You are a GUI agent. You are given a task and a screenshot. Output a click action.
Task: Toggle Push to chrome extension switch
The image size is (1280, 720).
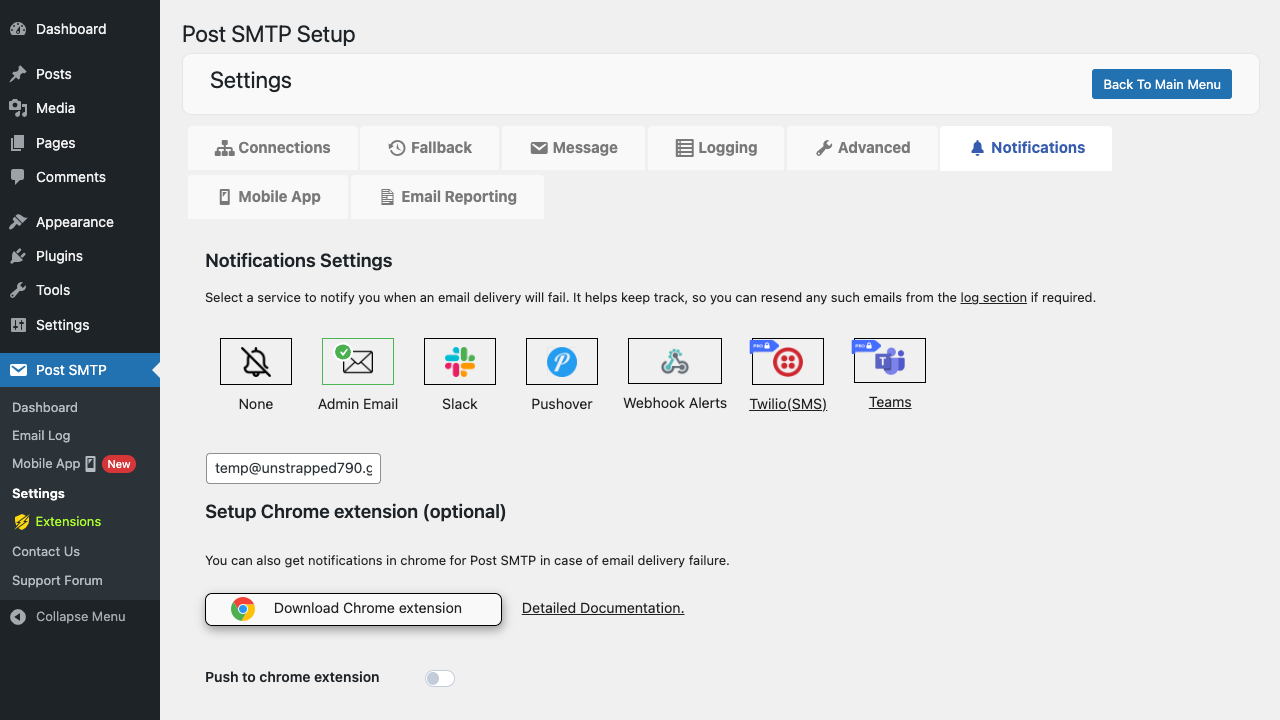440,678
